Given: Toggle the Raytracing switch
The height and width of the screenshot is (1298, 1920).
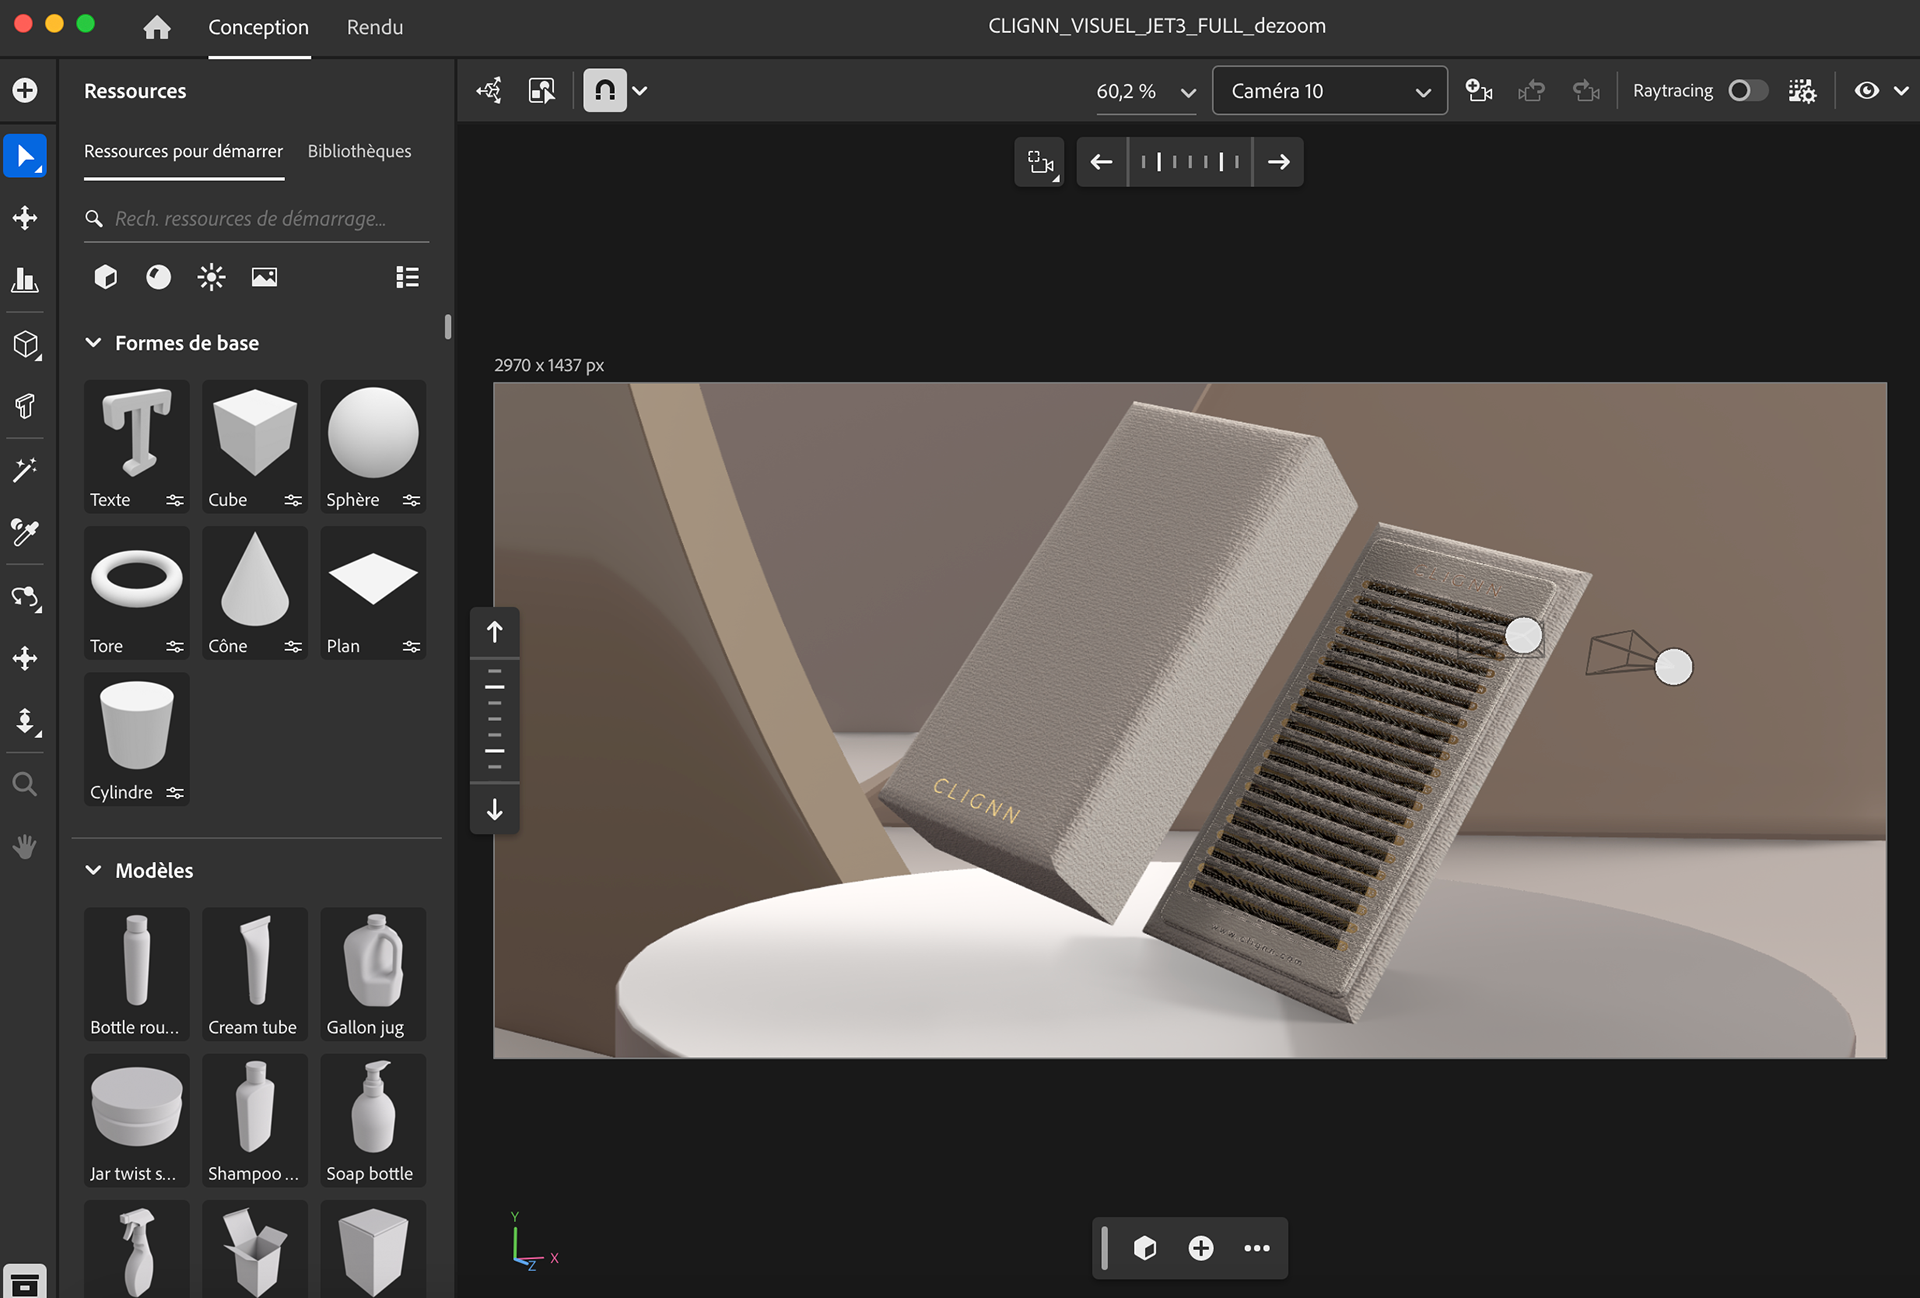Looking at the screenshot, I should [x=1747, y=91].
